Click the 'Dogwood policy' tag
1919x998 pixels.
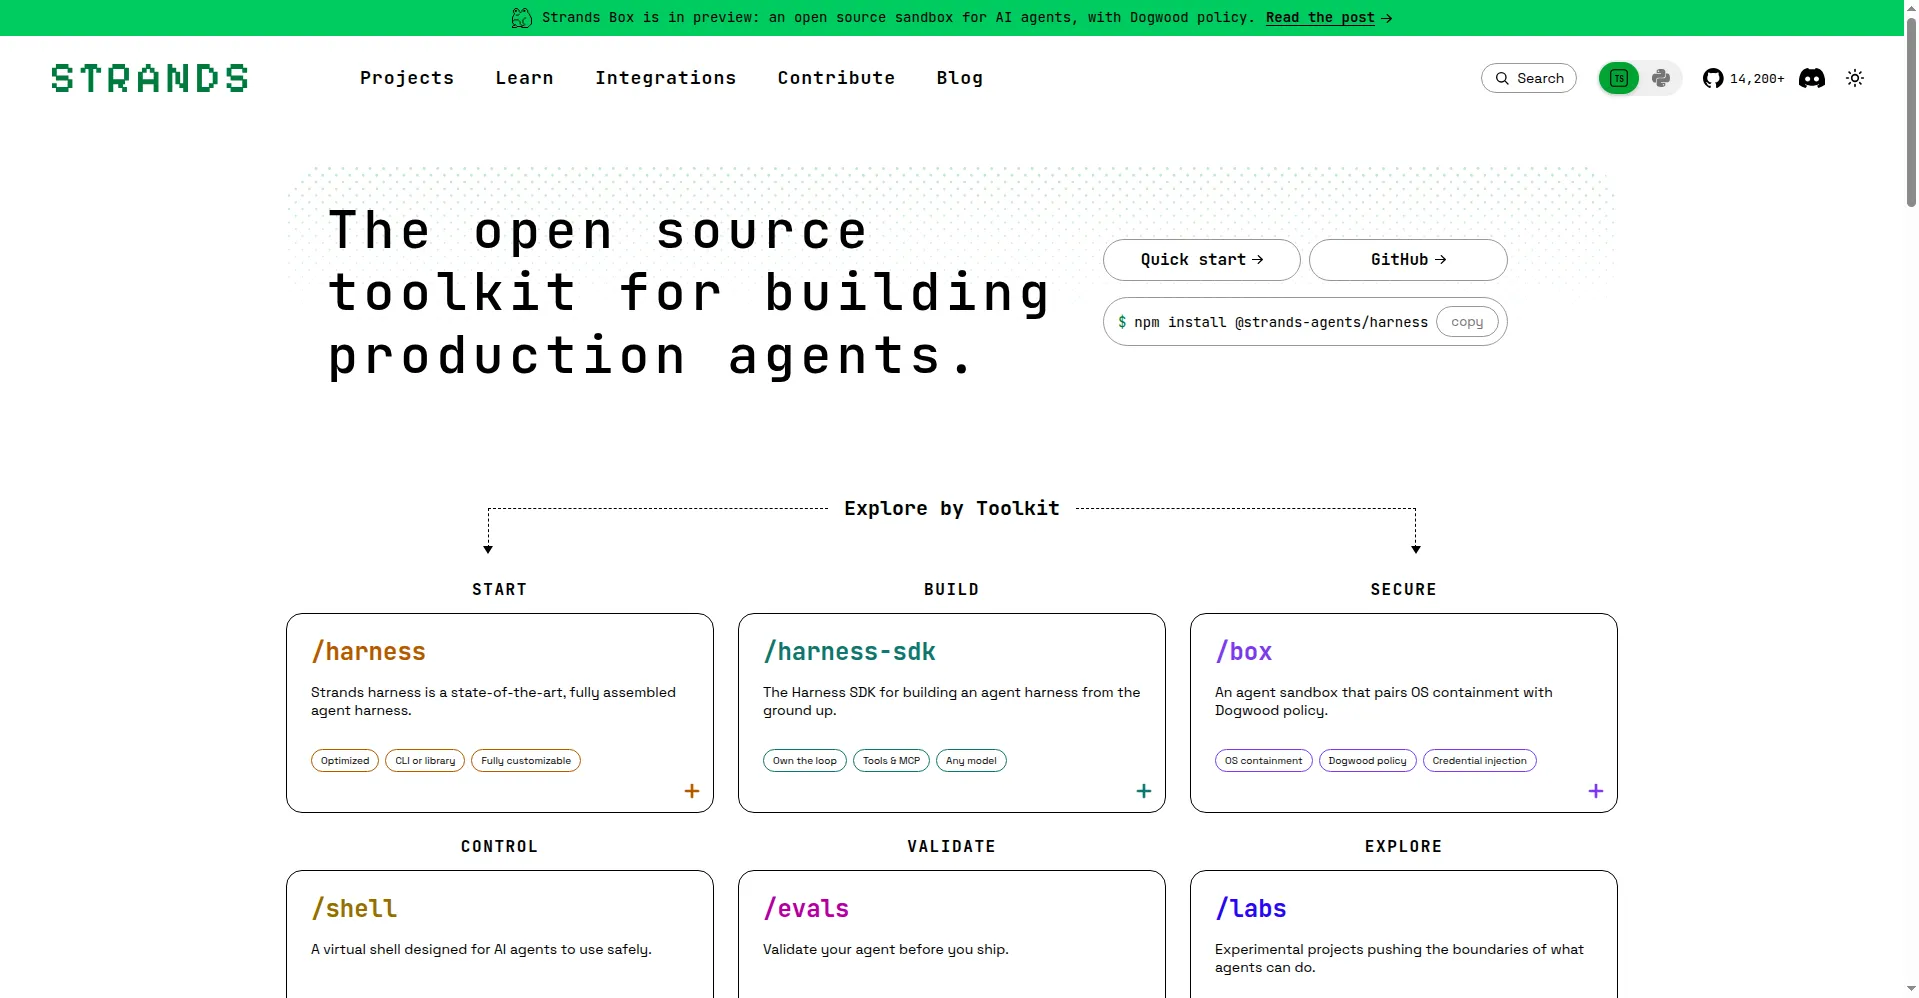(x=1368, y=761)
